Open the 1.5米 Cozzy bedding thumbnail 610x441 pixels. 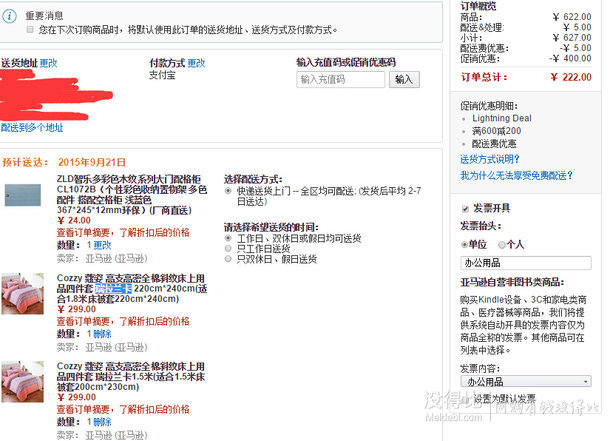(23, 382)
